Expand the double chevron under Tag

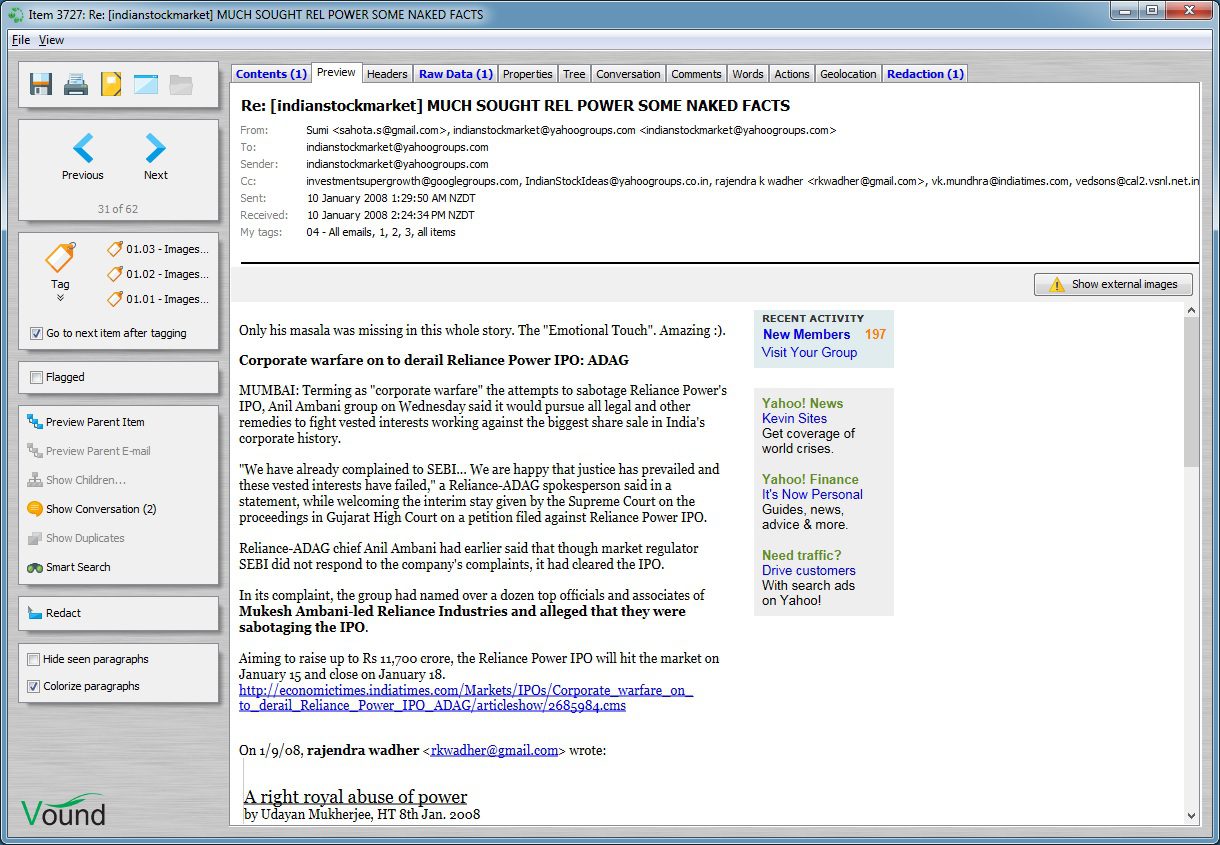coord(60,298)
